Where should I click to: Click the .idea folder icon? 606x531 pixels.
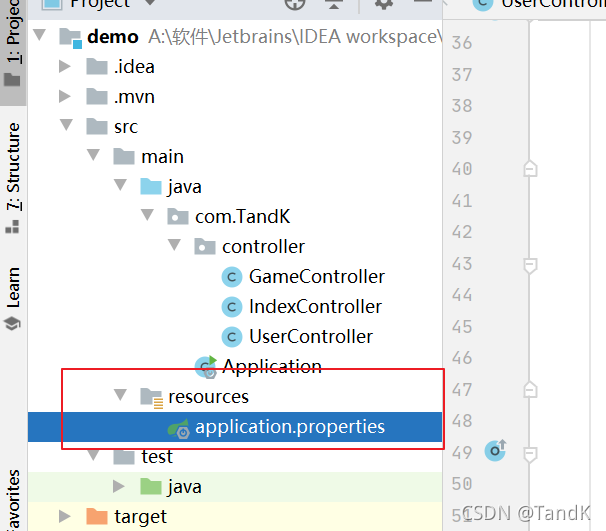(x=97, y=66)
